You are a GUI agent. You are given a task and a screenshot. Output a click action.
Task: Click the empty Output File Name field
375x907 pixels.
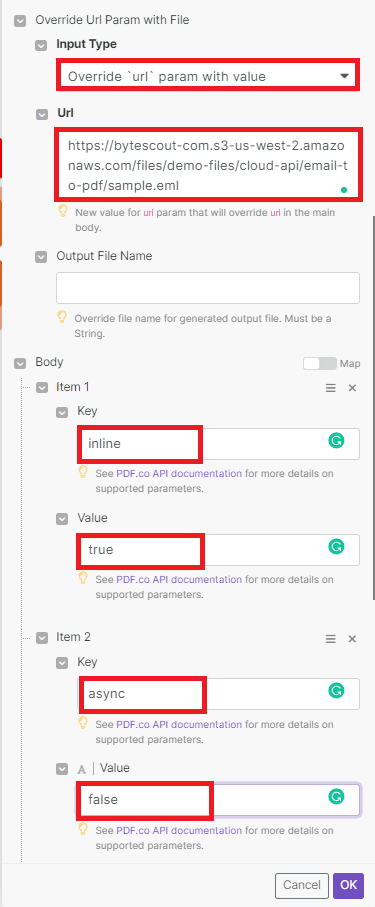click(x=208, y=287)
